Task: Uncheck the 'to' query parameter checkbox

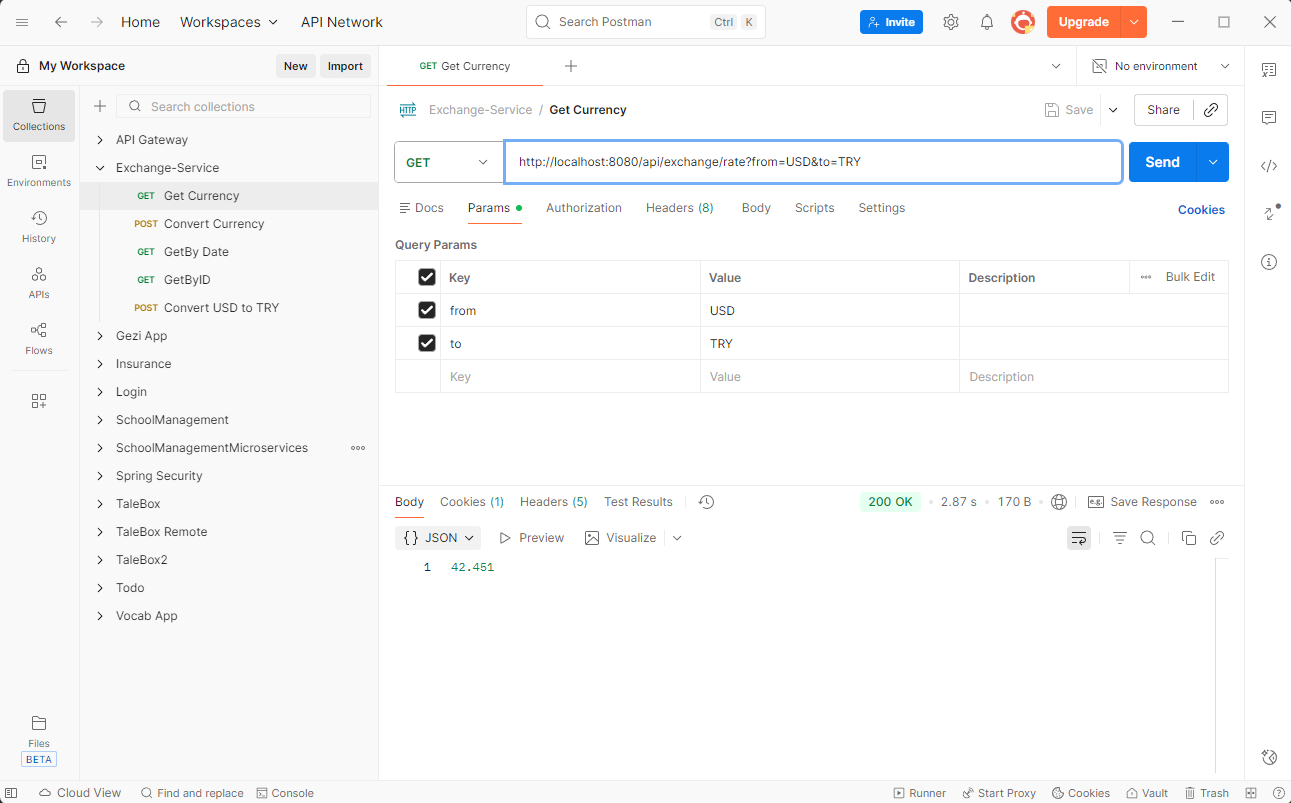Action: [x=427, y=343]
